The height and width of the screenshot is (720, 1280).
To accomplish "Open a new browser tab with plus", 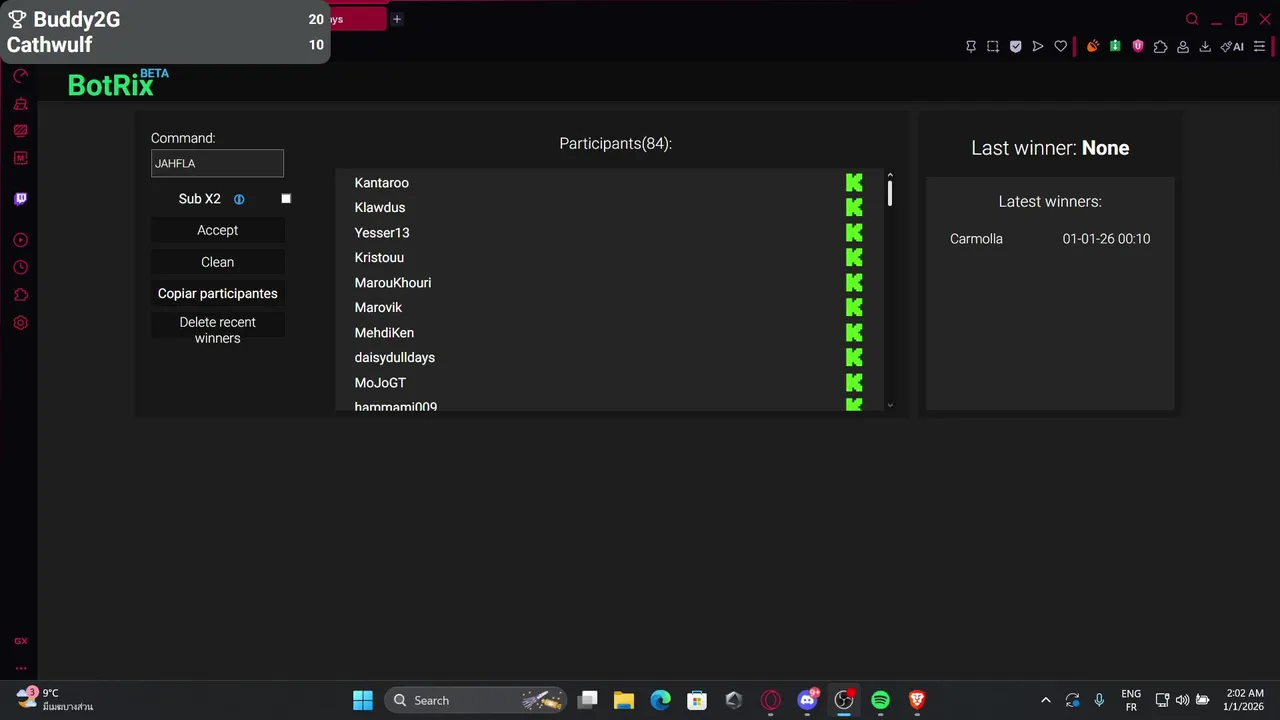I will click(x=397, y=19).
